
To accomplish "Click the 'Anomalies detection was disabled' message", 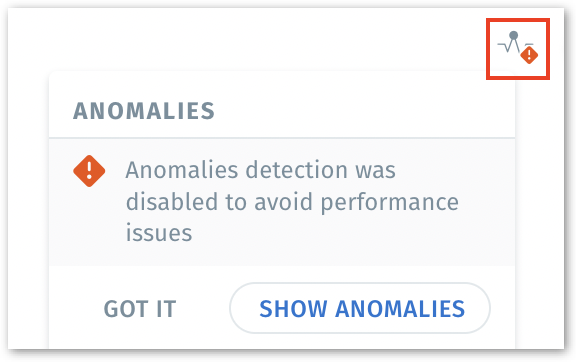I will [x=292, y=201].
